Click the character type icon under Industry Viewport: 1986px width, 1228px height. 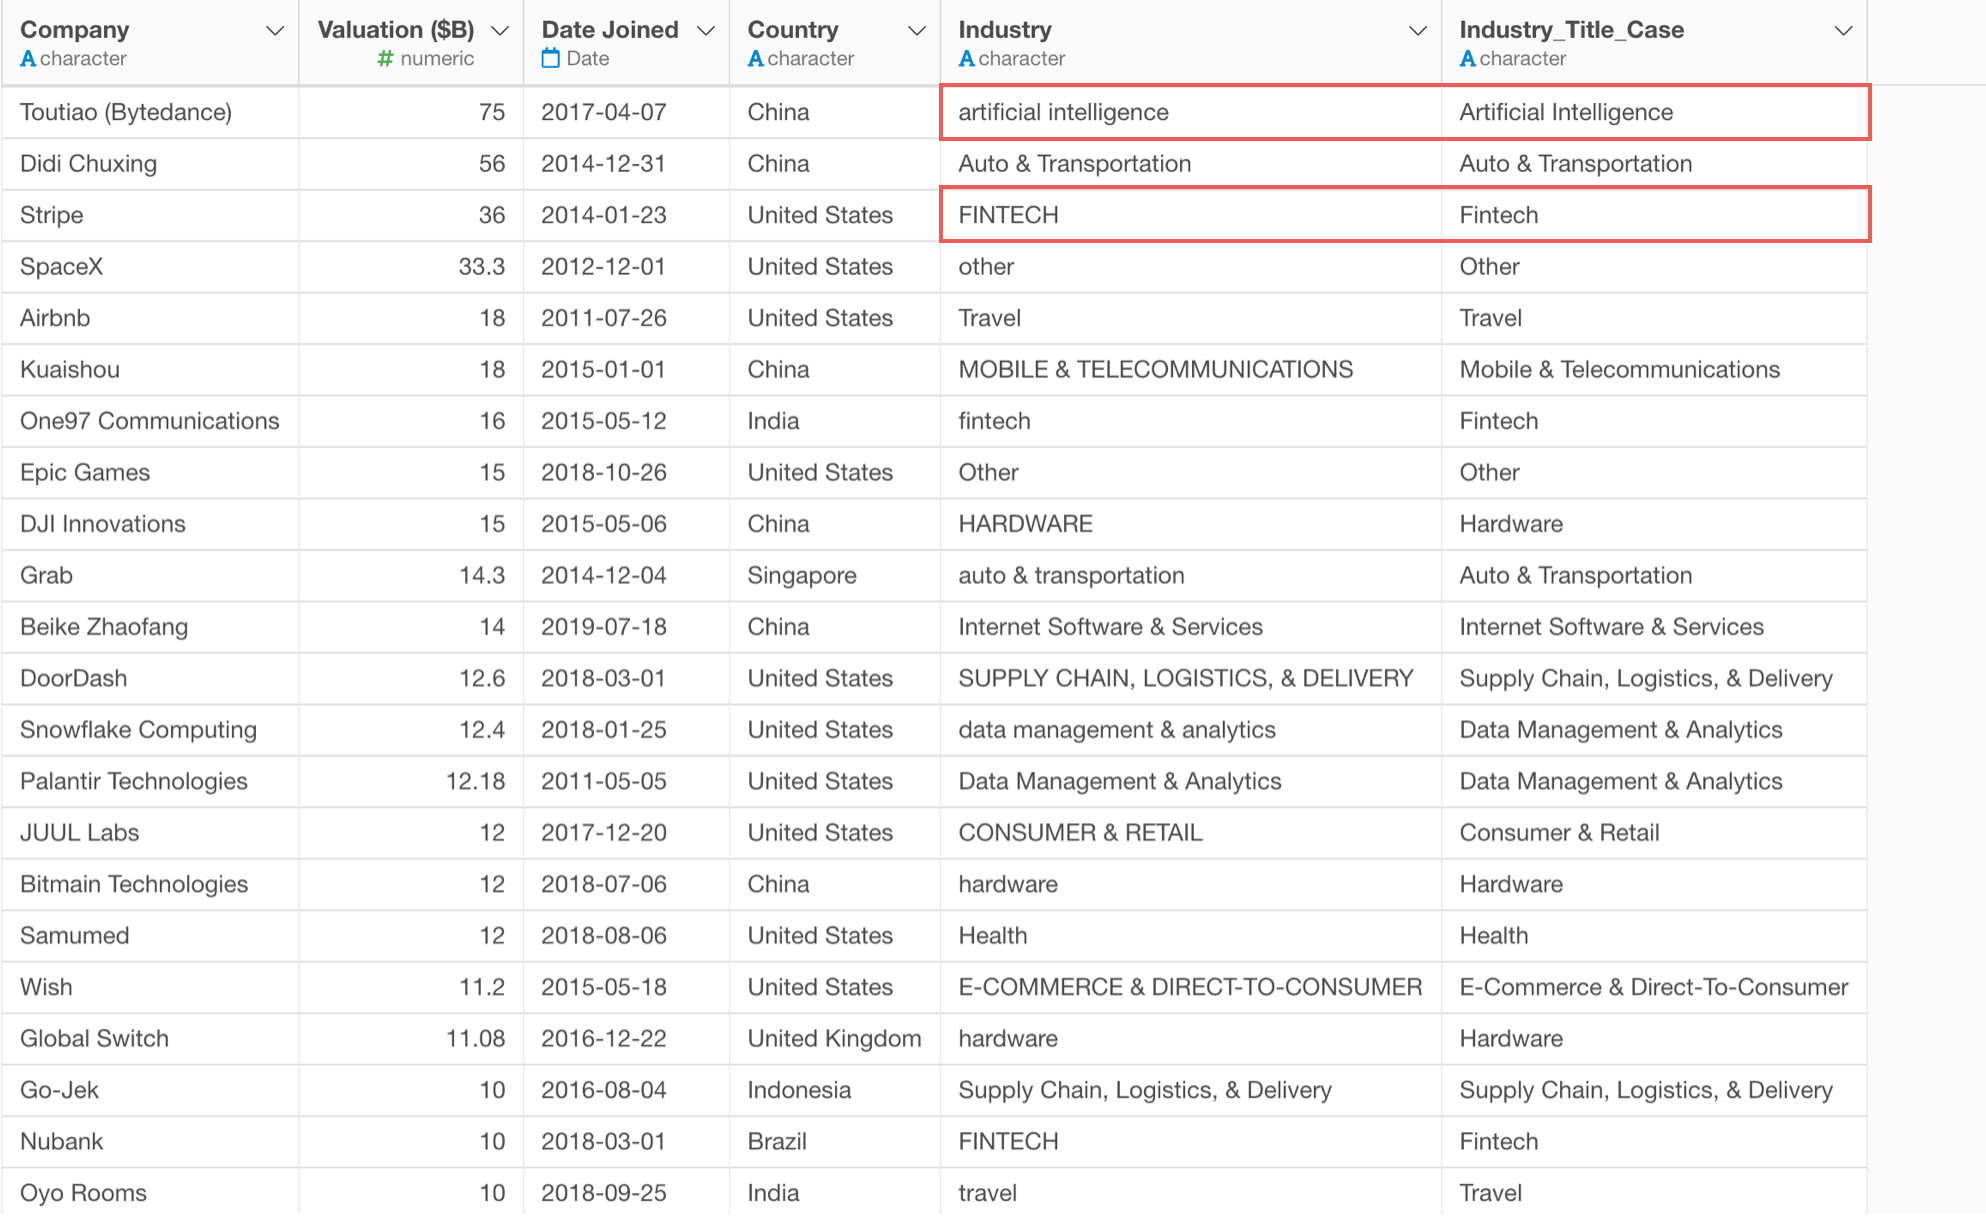tap(967, 59)
